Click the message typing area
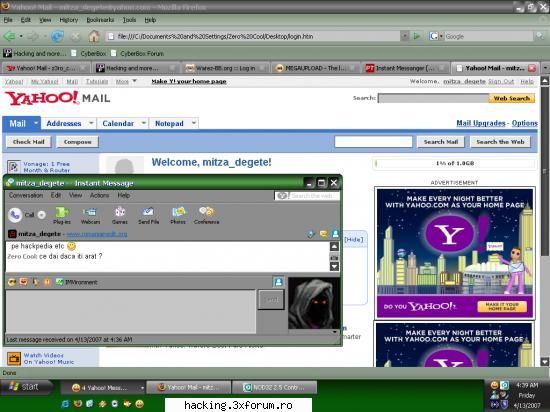Screen dimensions: 550x412 [131, 311]
